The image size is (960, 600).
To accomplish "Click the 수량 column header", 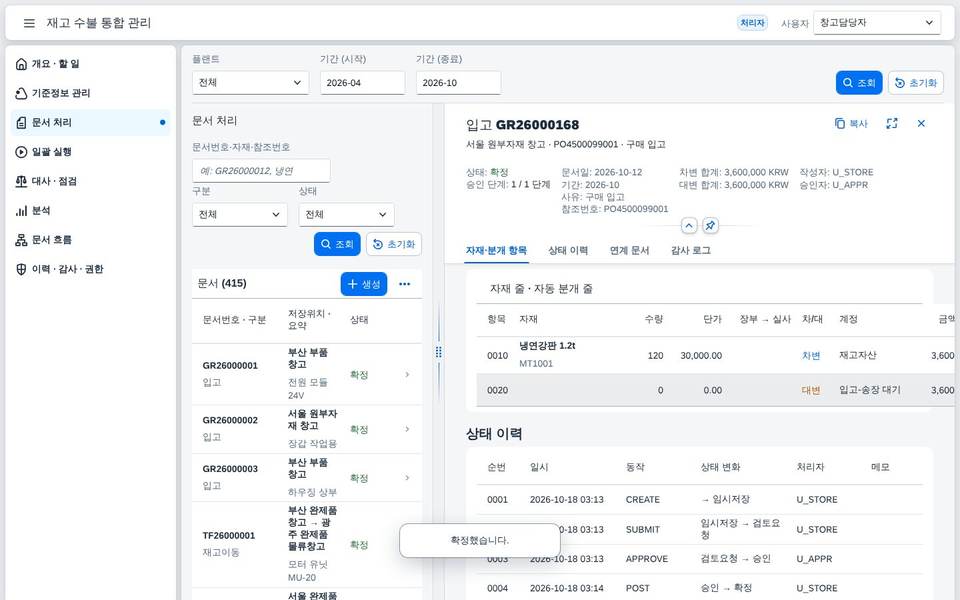I will [653, 319].
